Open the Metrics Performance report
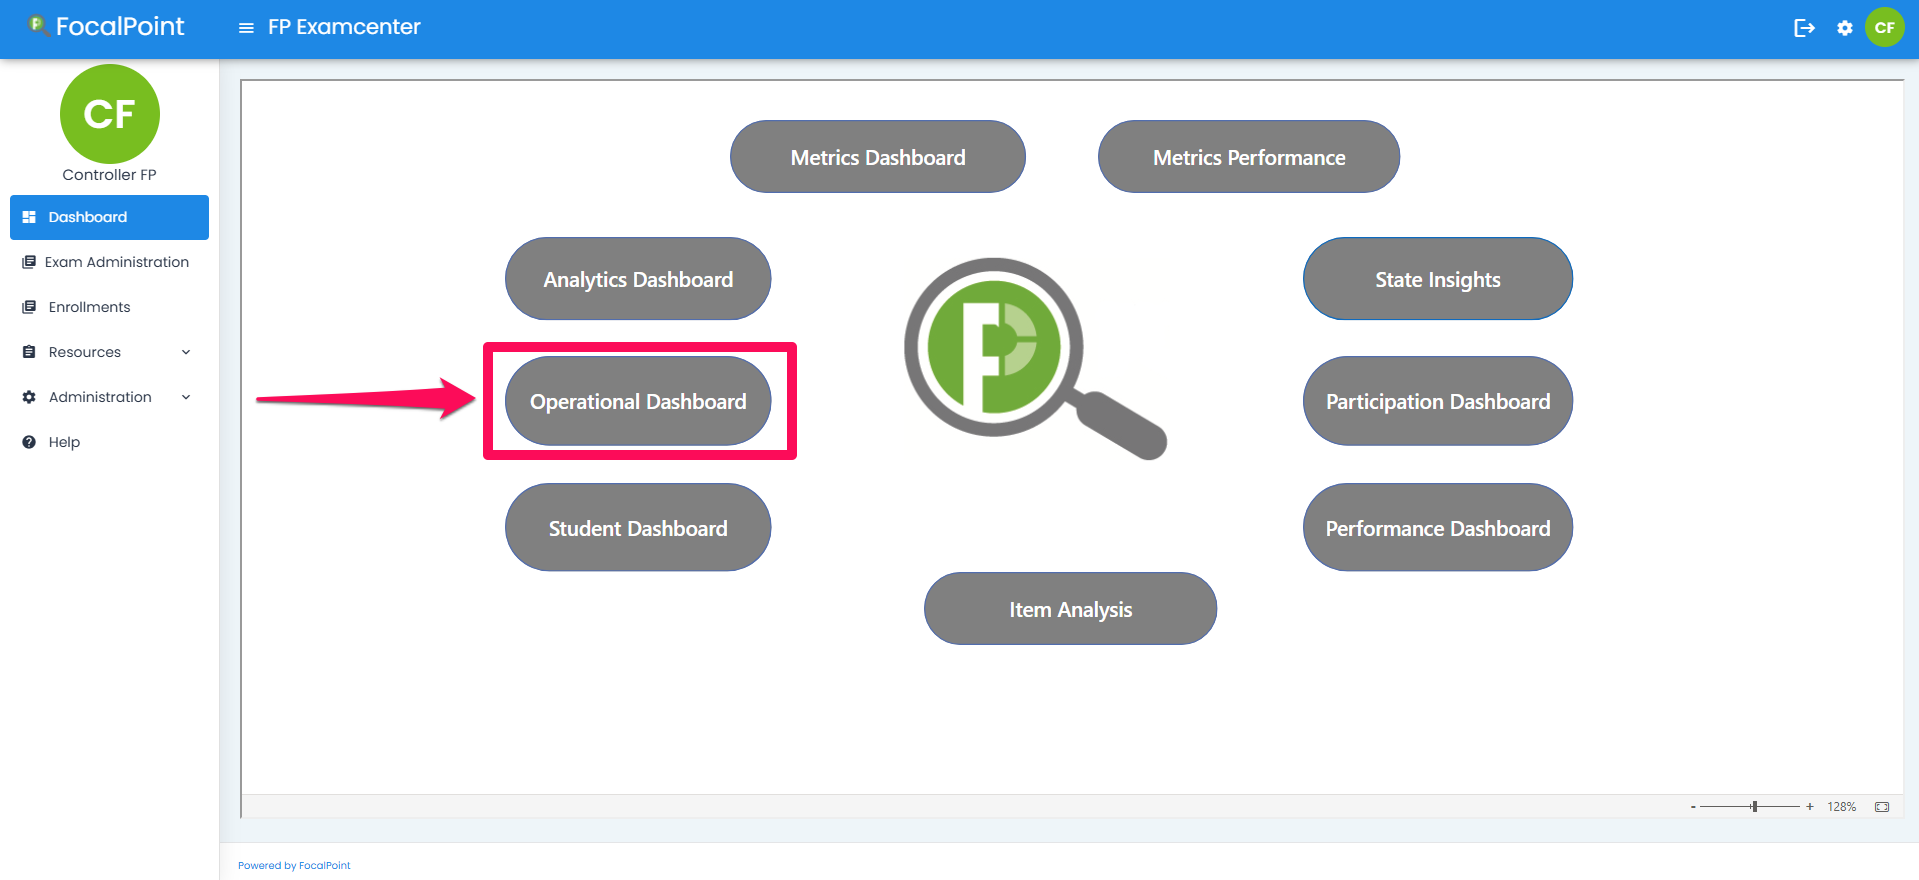 coord(1249,157)
